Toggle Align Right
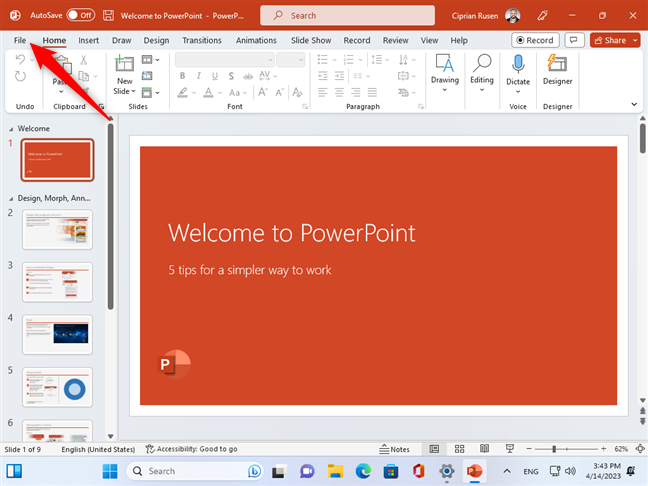Screen dimensions: 648x486 [x=355, y=92]
